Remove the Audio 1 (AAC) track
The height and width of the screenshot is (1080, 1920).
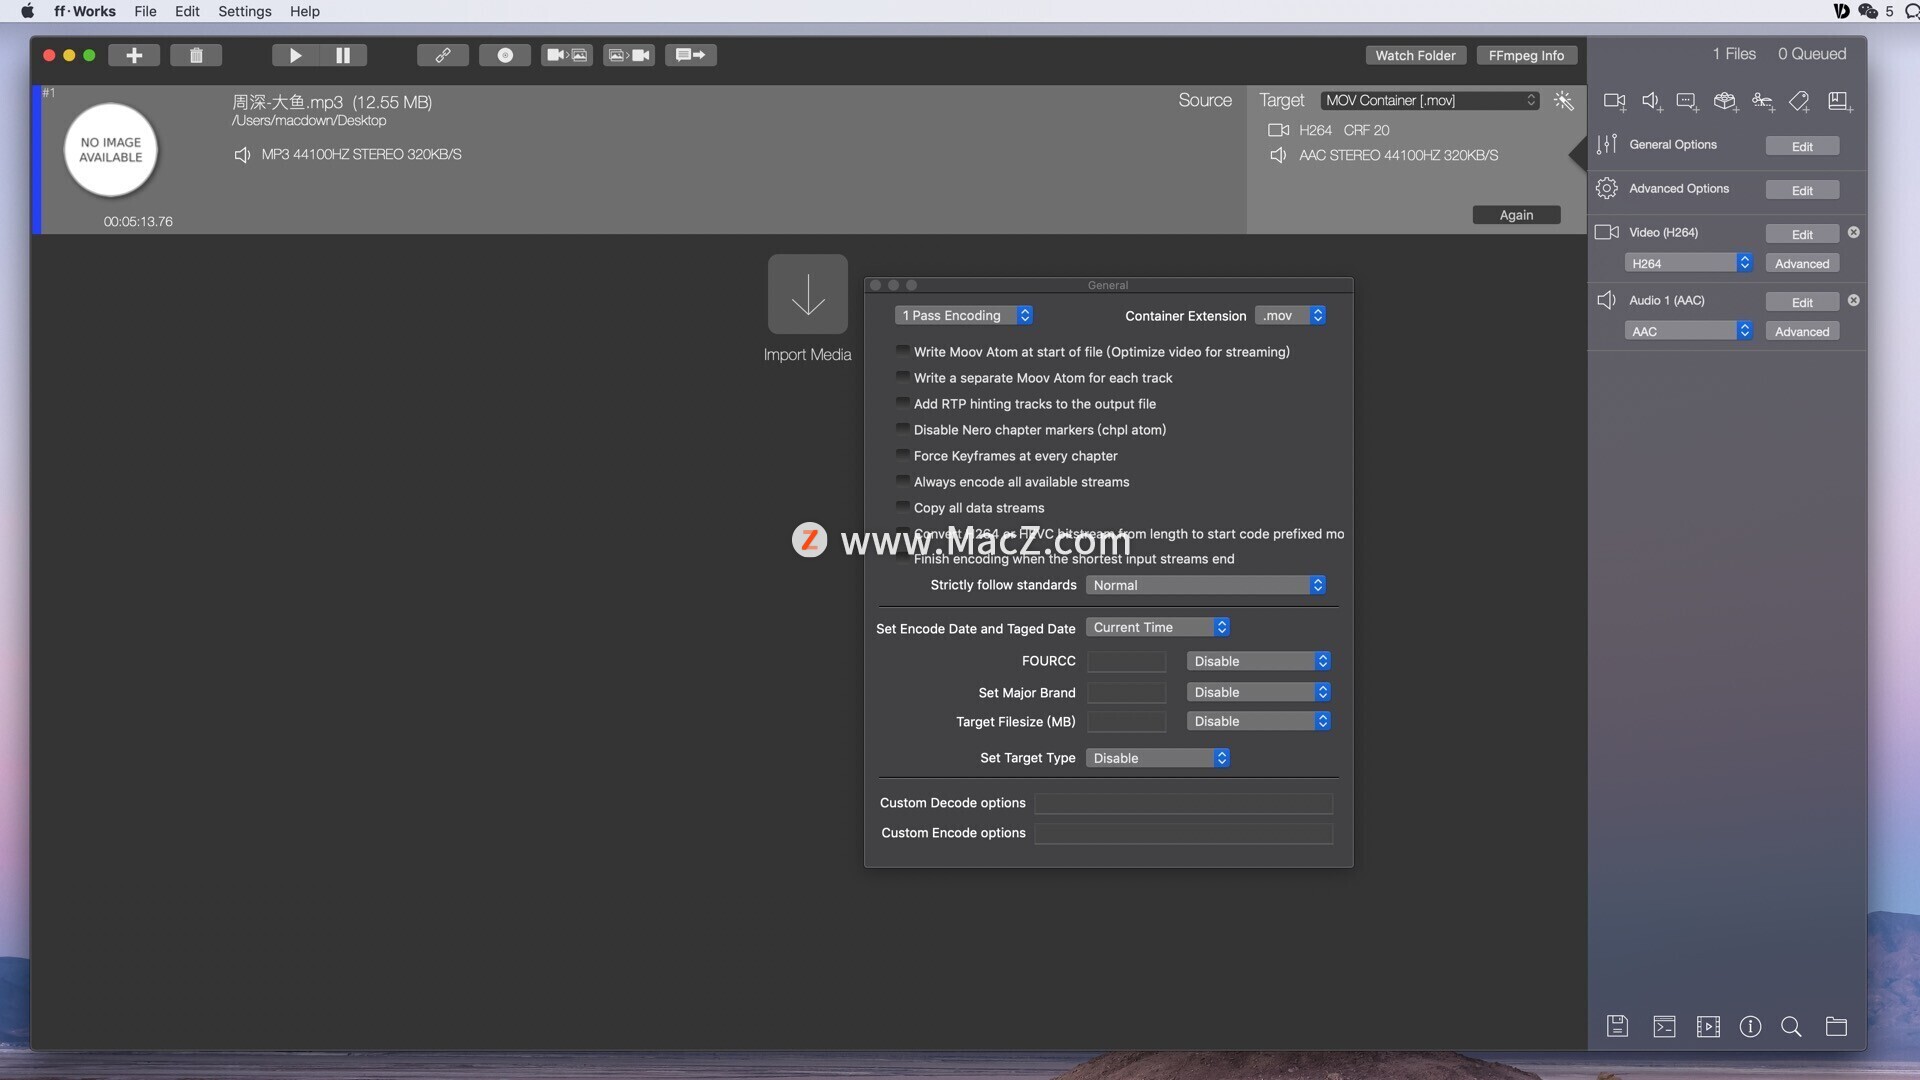point(1853,300)
